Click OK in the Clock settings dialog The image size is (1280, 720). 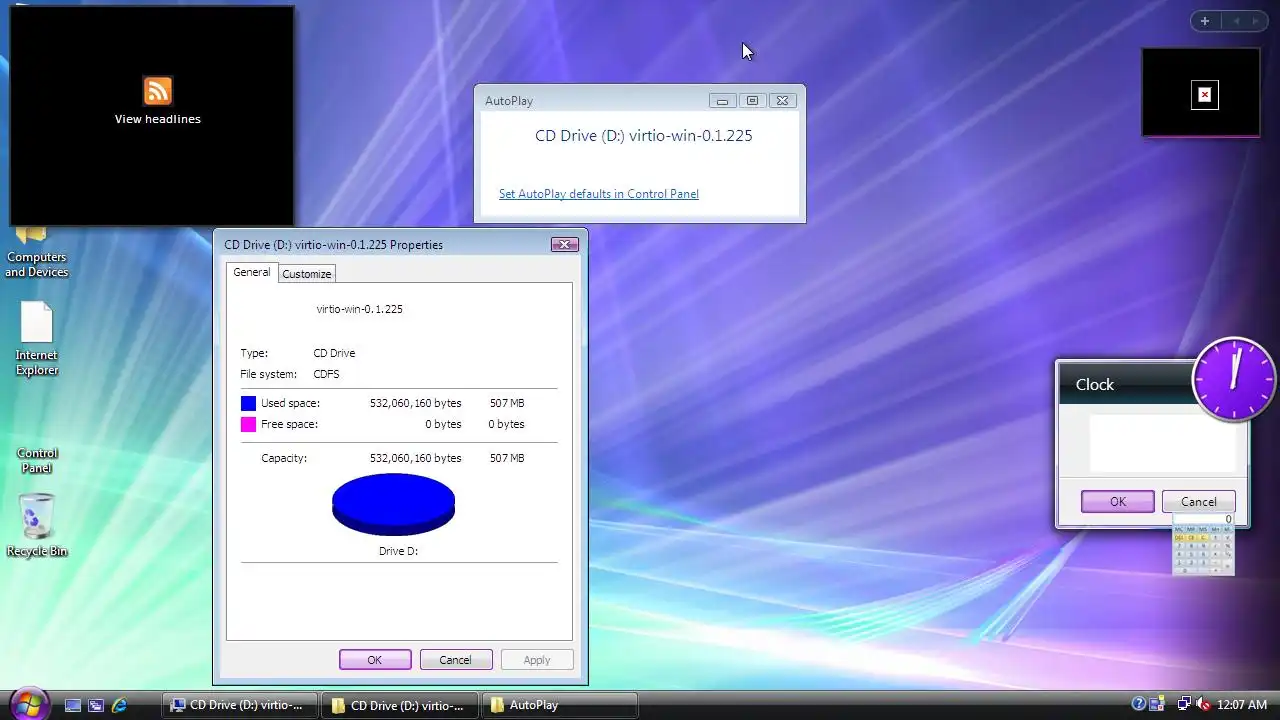[1118, 502]
